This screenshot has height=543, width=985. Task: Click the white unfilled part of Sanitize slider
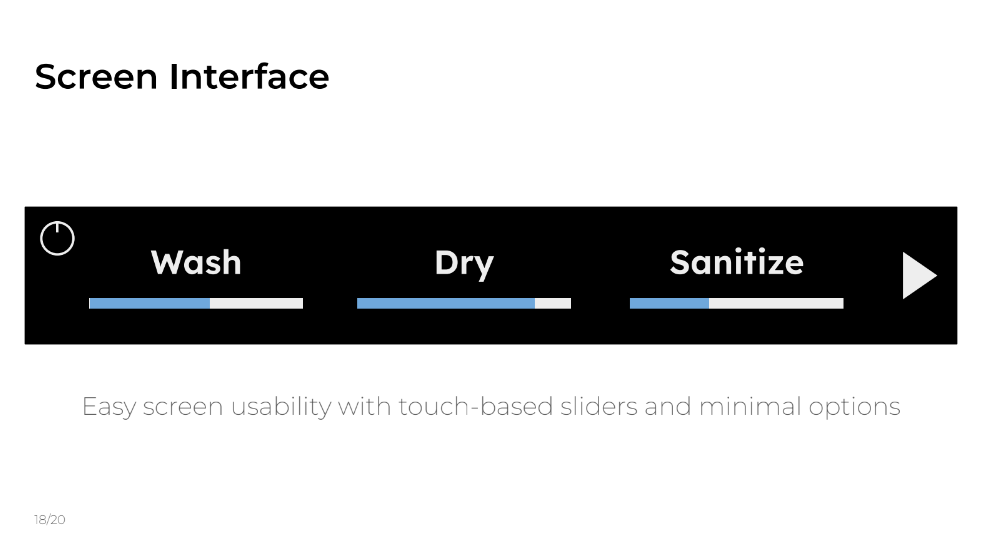point(776,303)
